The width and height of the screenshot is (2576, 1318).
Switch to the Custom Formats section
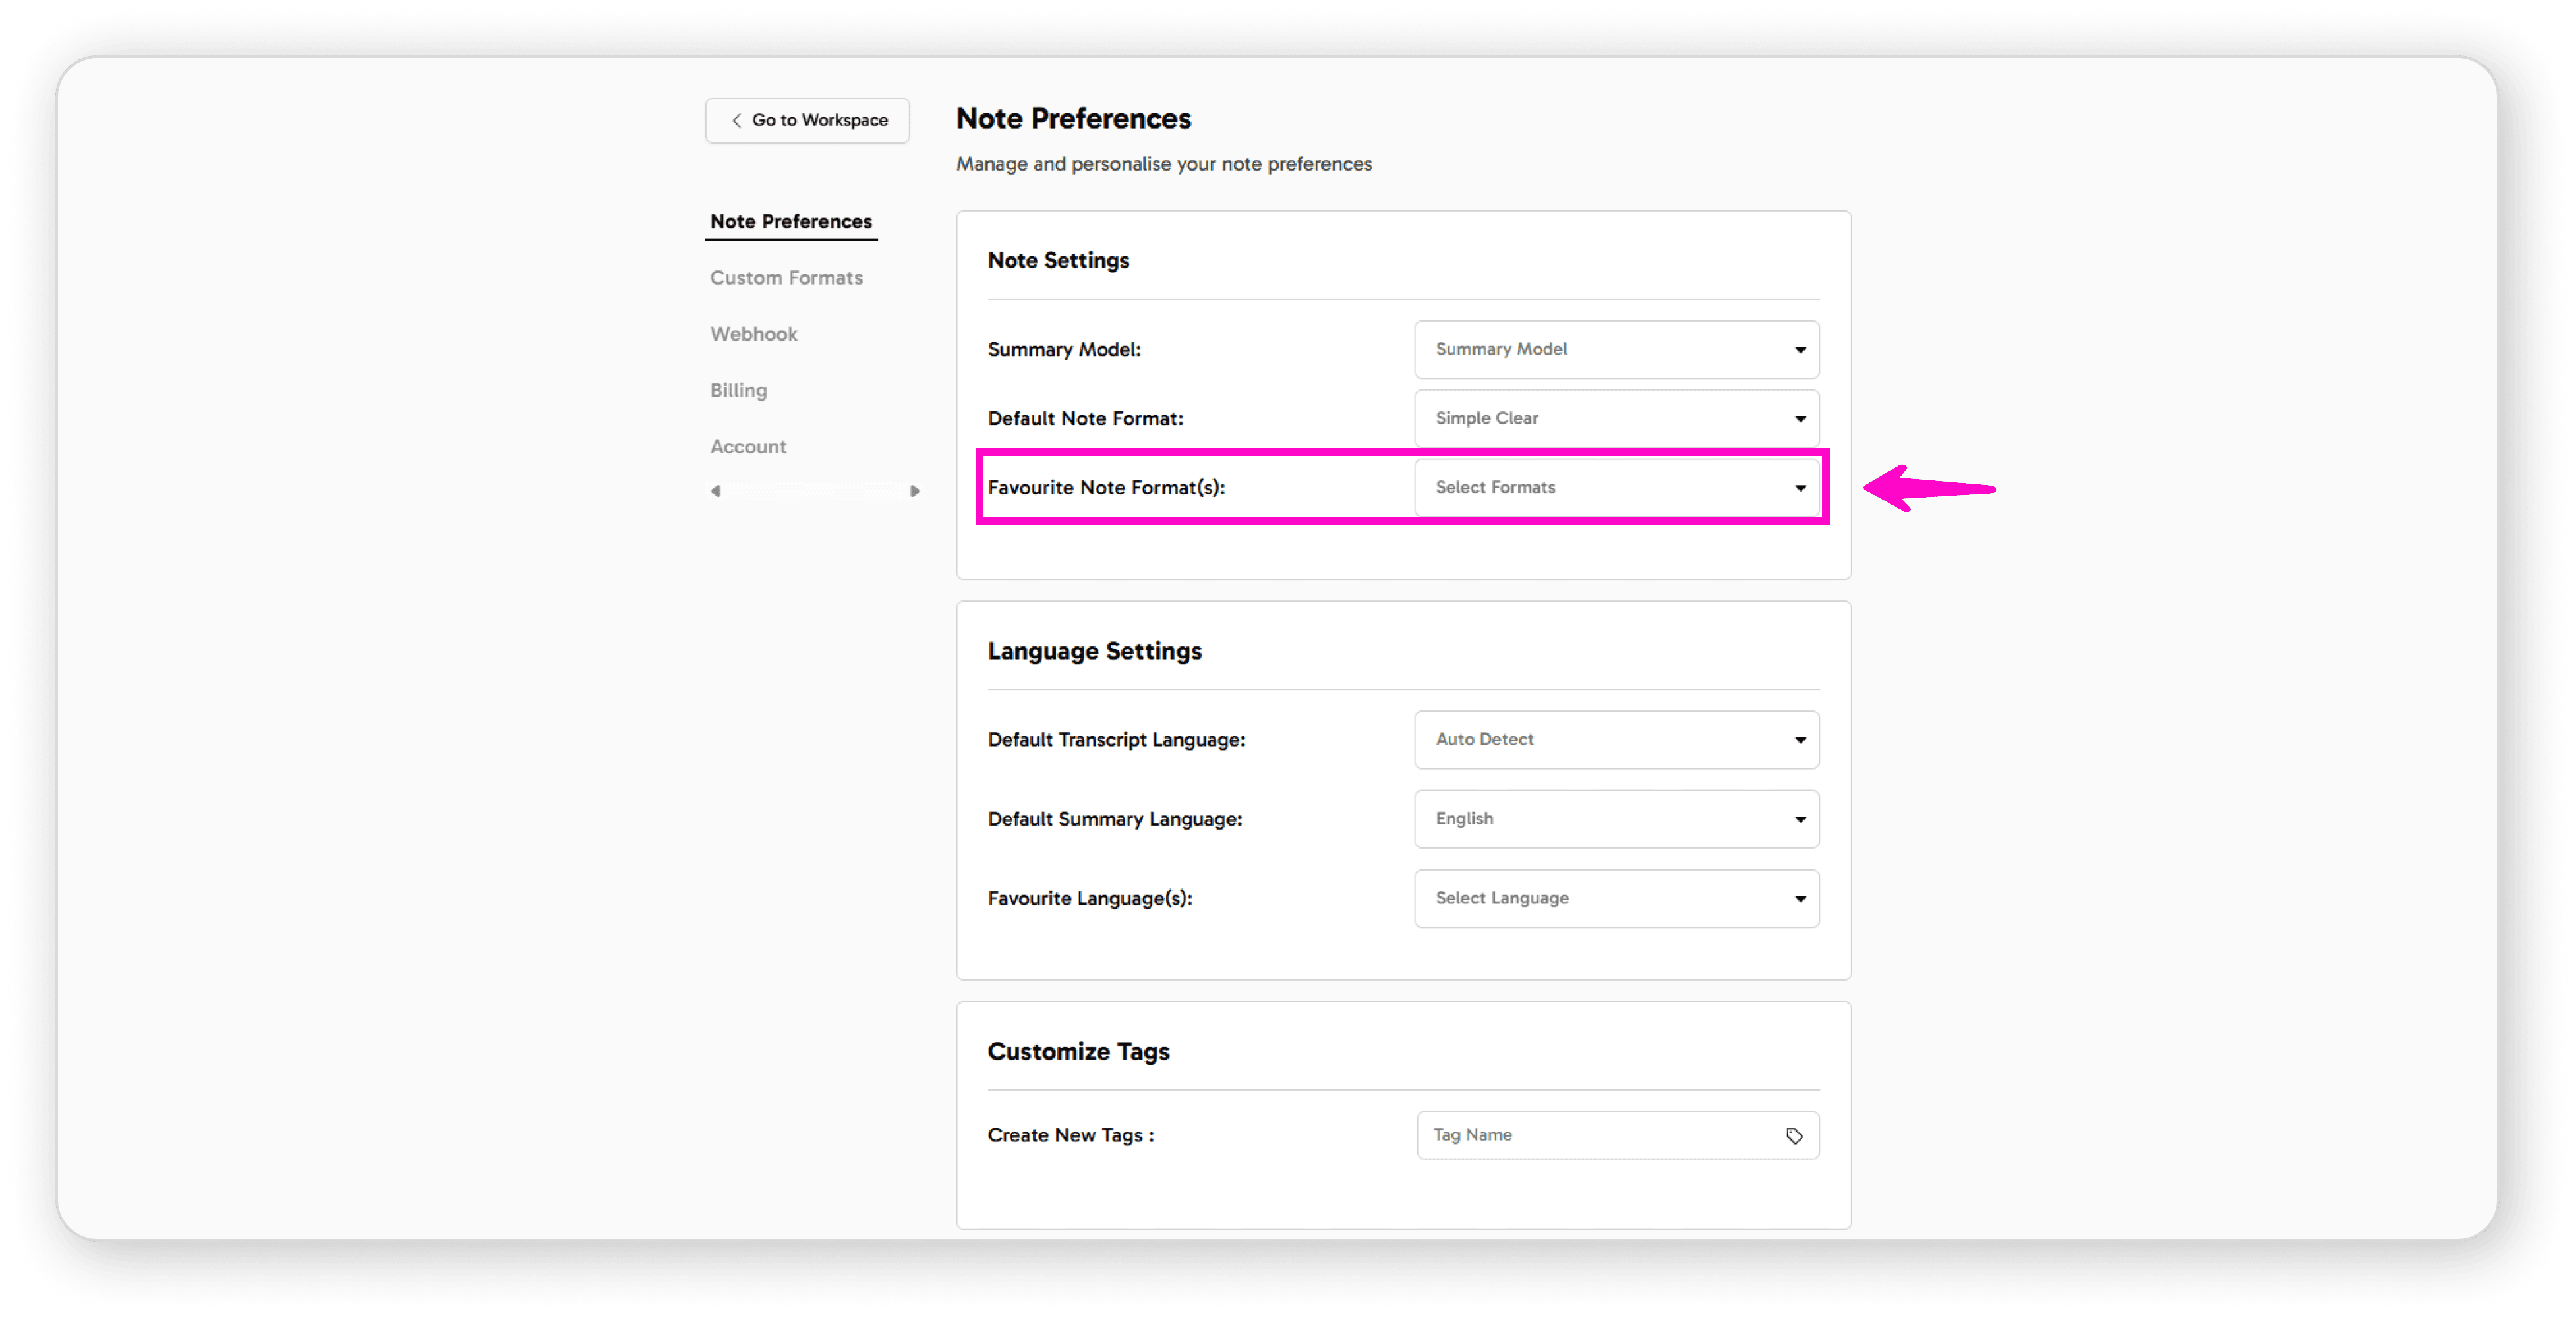click(786, 277)
